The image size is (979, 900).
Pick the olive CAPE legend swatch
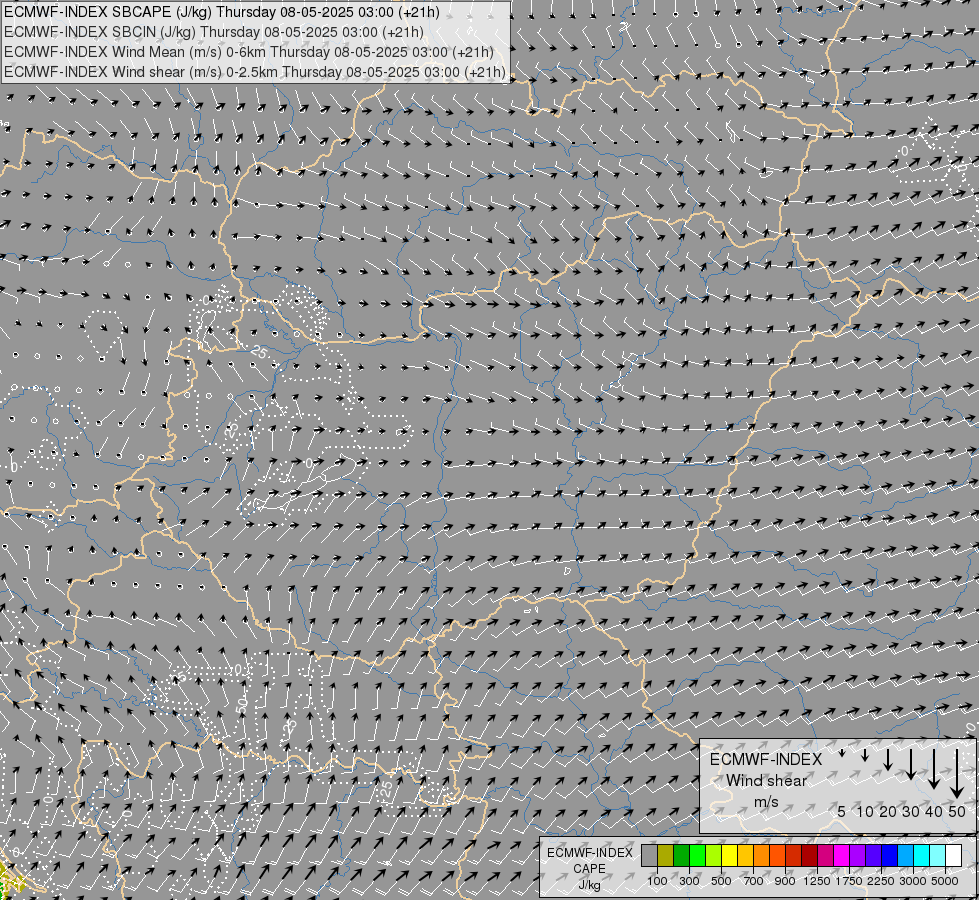pos(666,855)
